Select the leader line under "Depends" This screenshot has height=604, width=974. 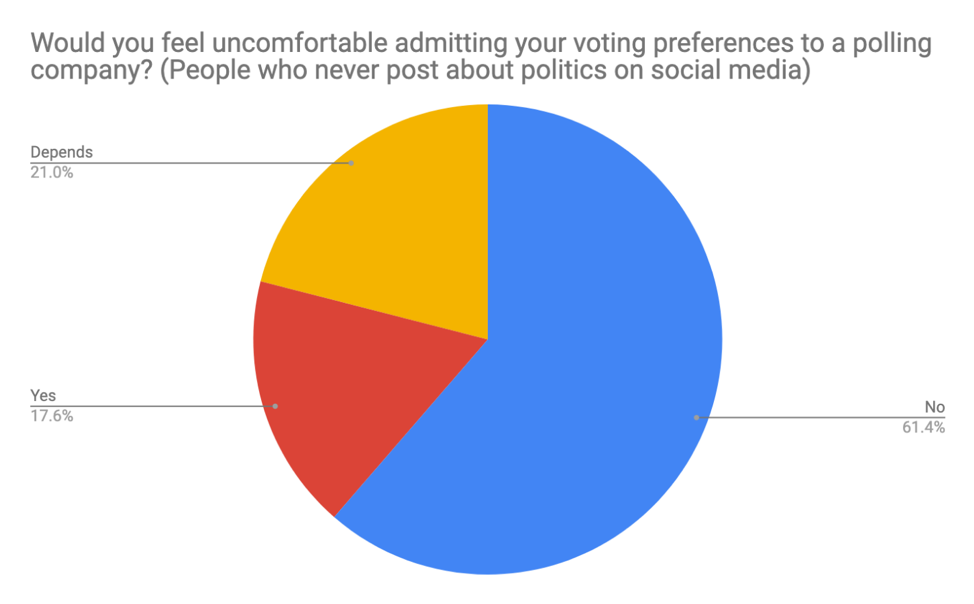coord(200,162)
